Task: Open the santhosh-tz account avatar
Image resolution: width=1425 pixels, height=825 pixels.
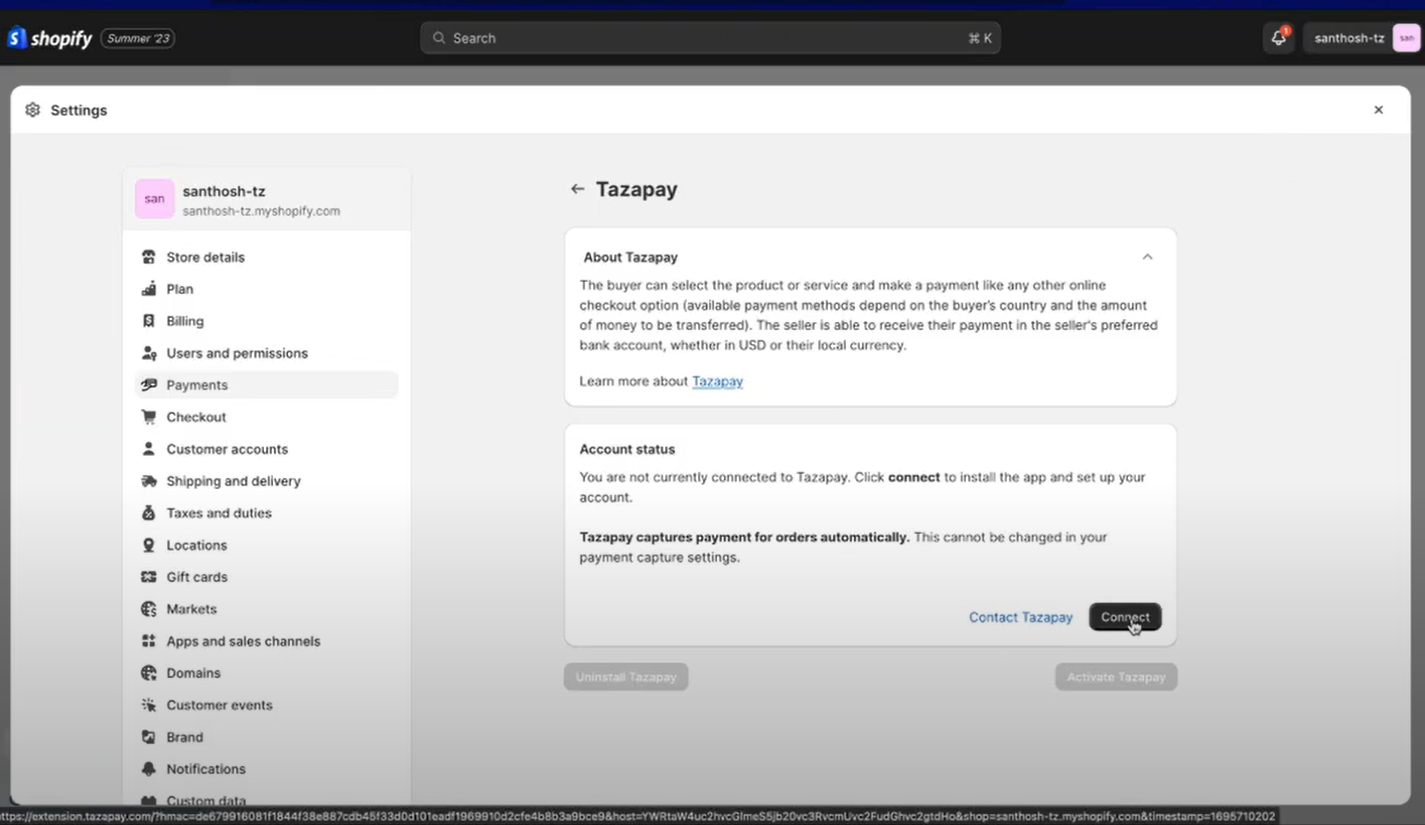Action: pos(1406,38)
